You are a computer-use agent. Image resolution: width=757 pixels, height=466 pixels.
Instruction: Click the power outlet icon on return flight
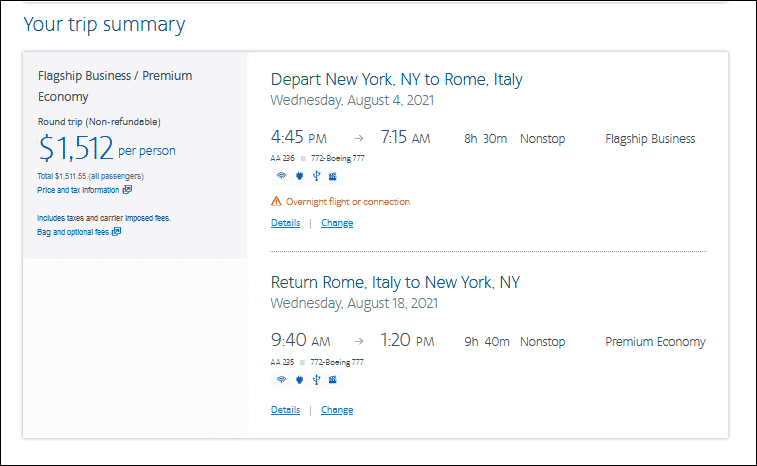coord(297,379)
